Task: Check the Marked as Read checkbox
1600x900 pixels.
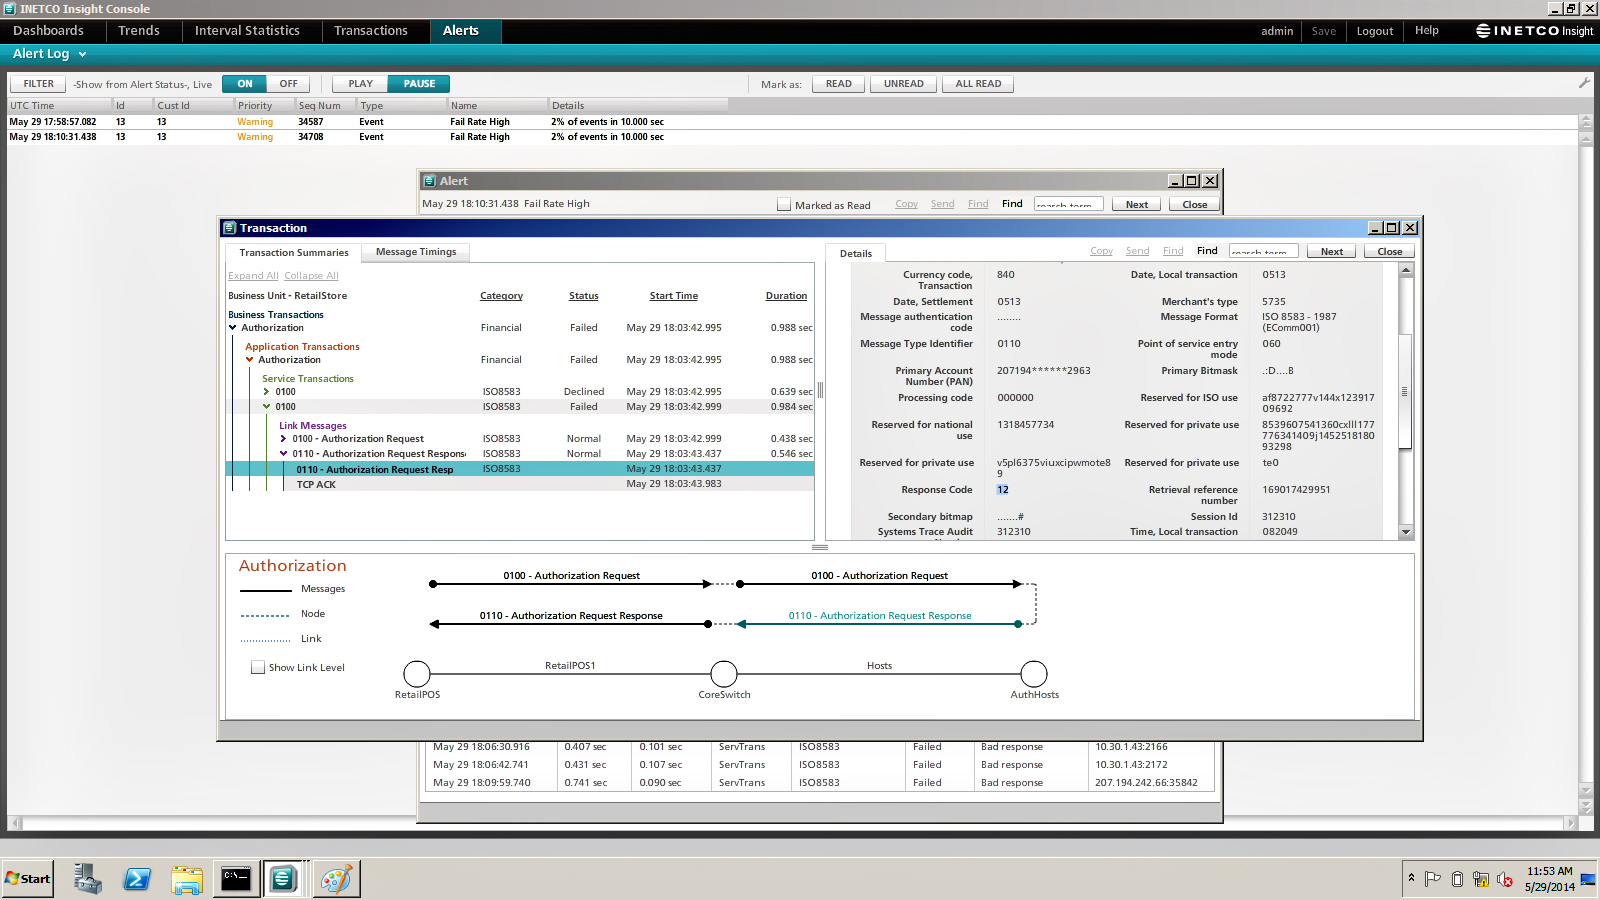Action: (x=784, y=204)
